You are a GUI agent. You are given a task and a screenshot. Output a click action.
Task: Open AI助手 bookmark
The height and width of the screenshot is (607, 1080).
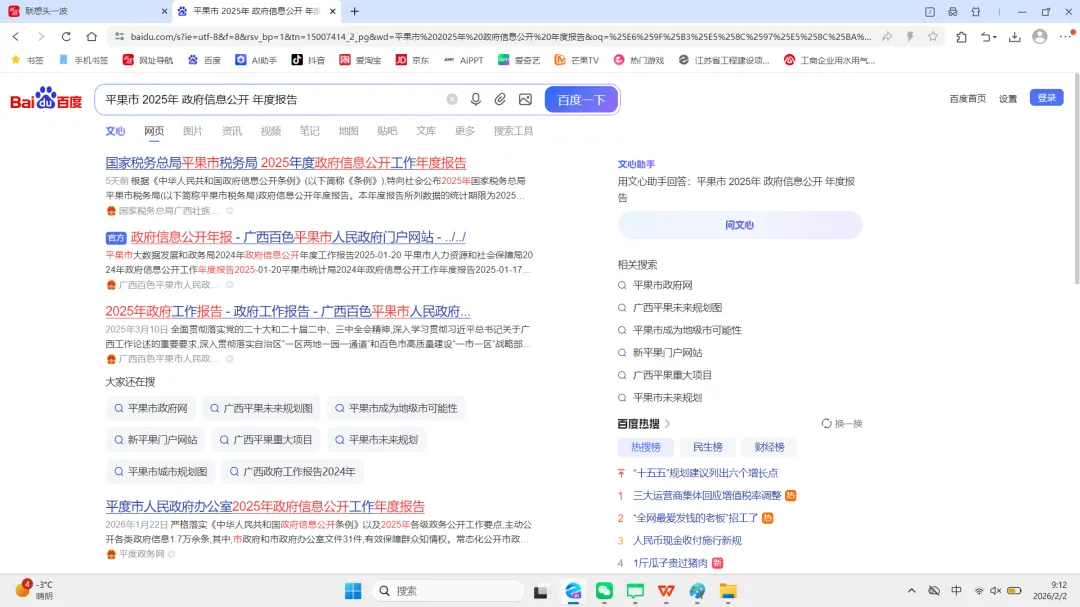tap(256, 60)
